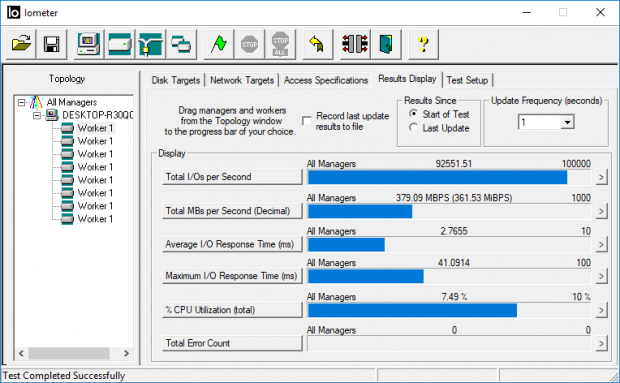Click the Topology horizontal scrollbar thumb
The width and height of the screenshot is (620, 383).
click(69, 353)
